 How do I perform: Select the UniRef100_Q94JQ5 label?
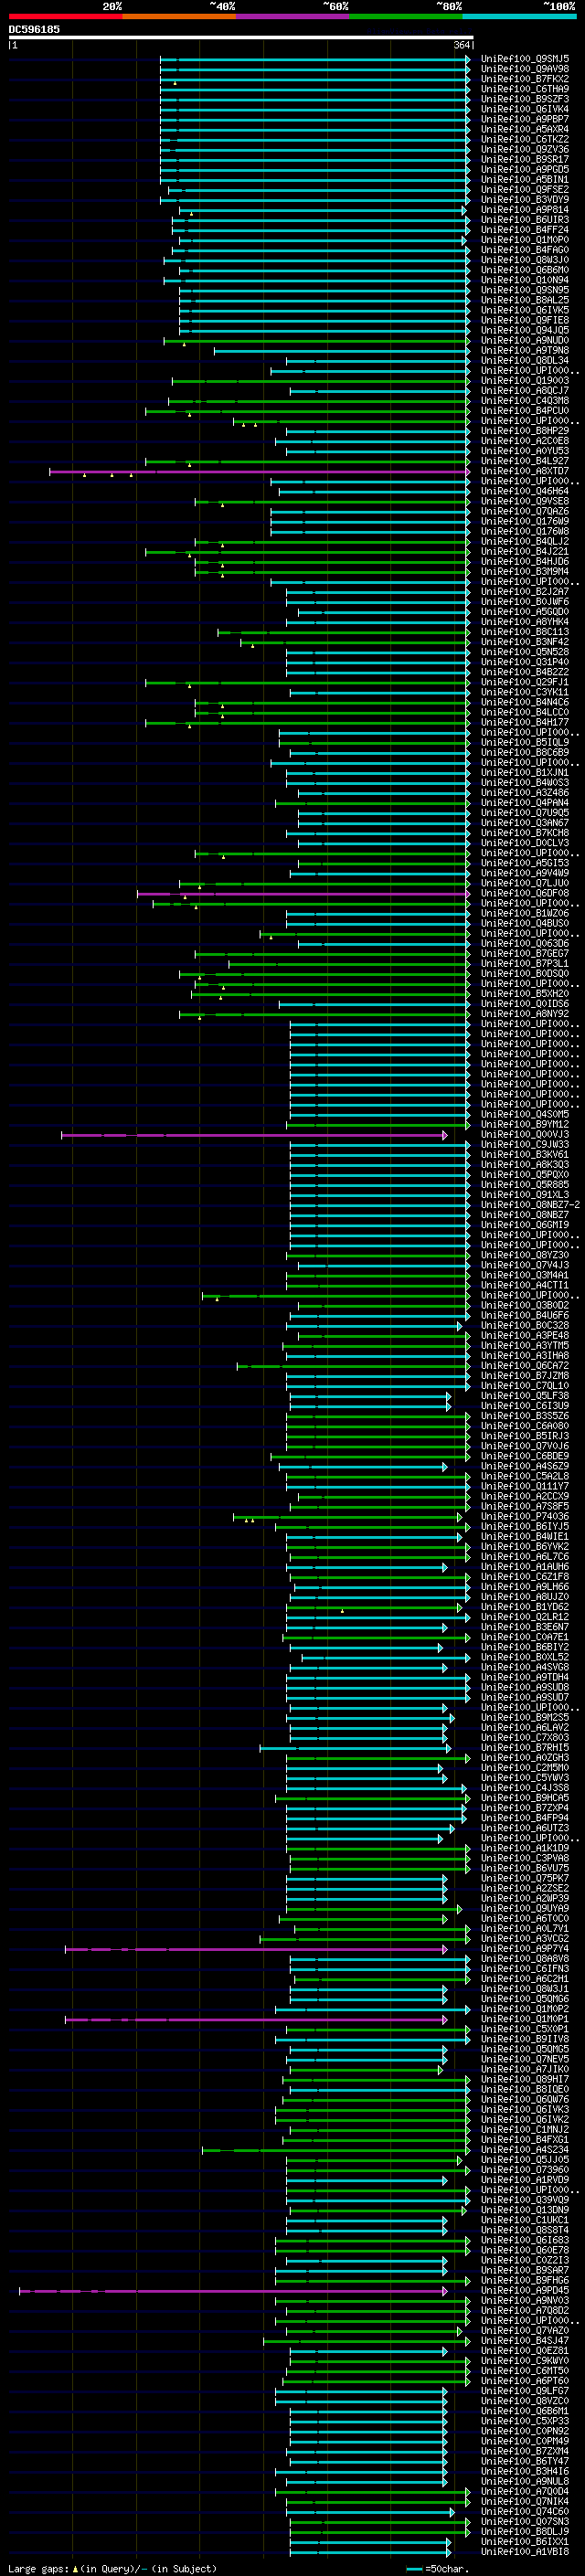[525, 330]
